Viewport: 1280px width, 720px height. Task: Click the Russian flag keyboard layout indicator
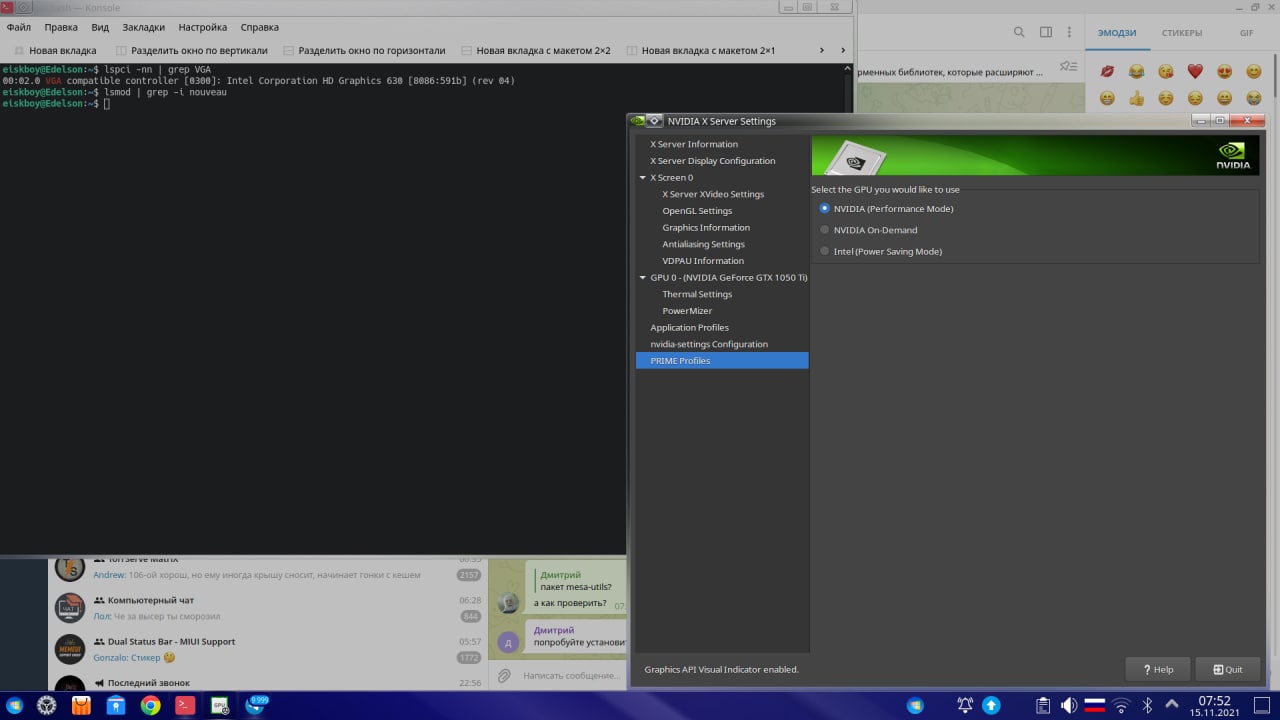click(x=1095, y=705)
